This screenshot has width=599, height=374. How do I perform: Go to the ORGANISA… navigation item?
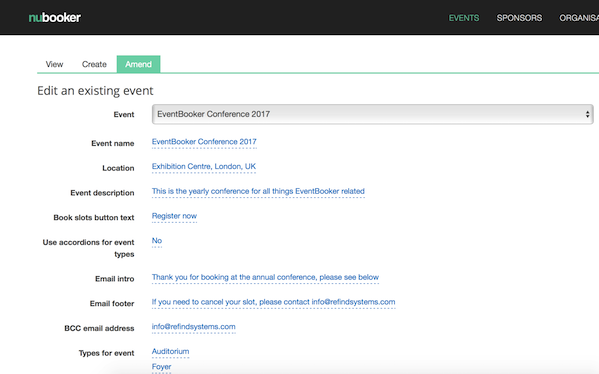(x=579, y=18)
